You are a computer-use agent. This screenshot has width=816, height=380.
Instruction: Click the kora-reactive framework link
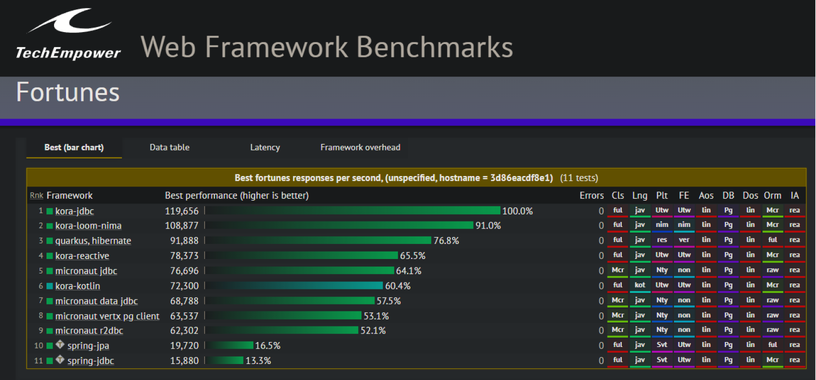pos(82,256)
